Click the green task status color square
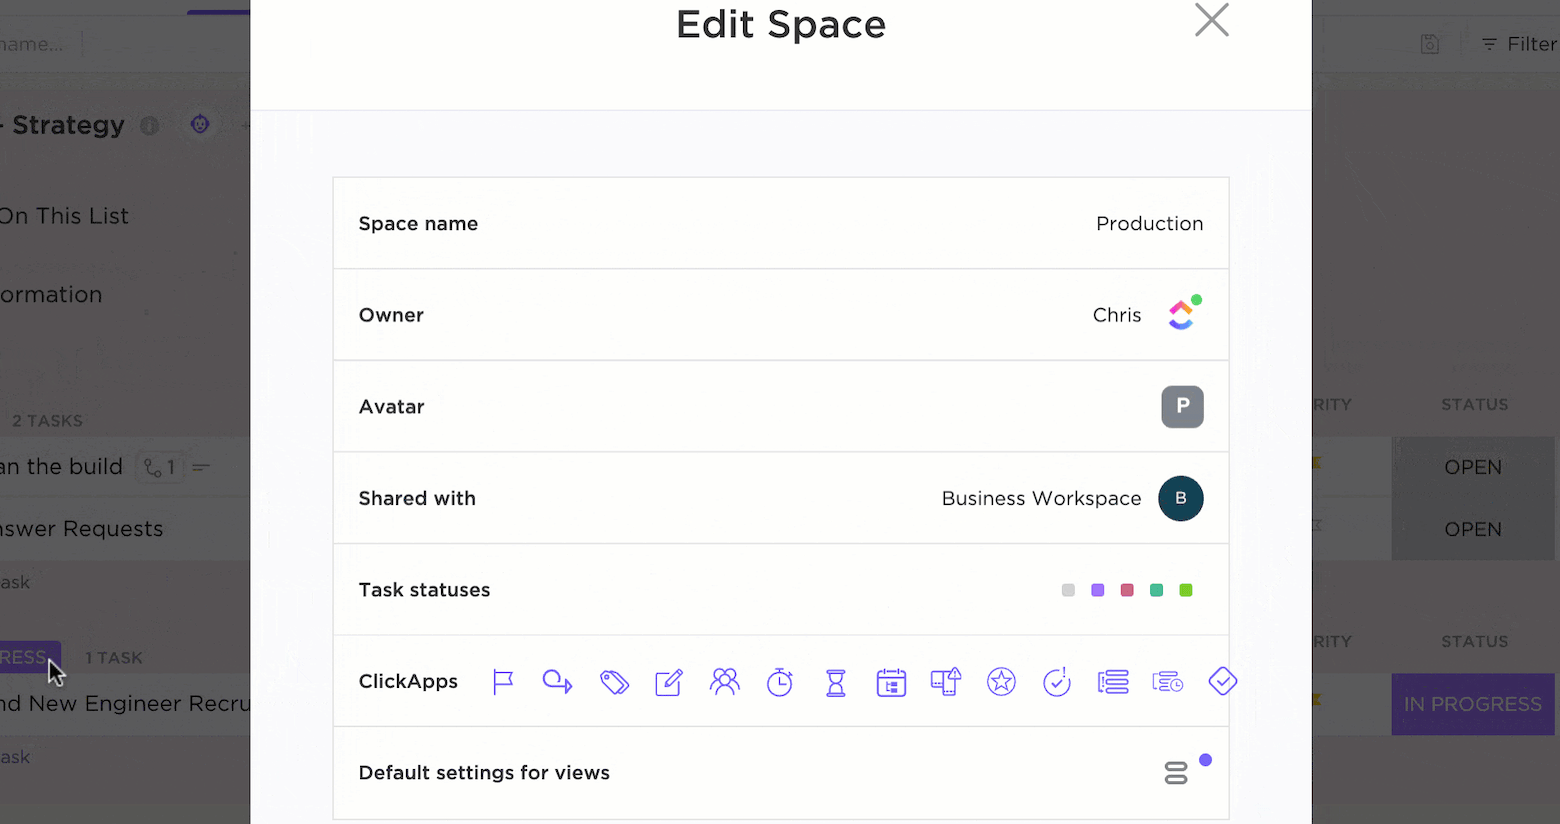 tap(1186, 590)
